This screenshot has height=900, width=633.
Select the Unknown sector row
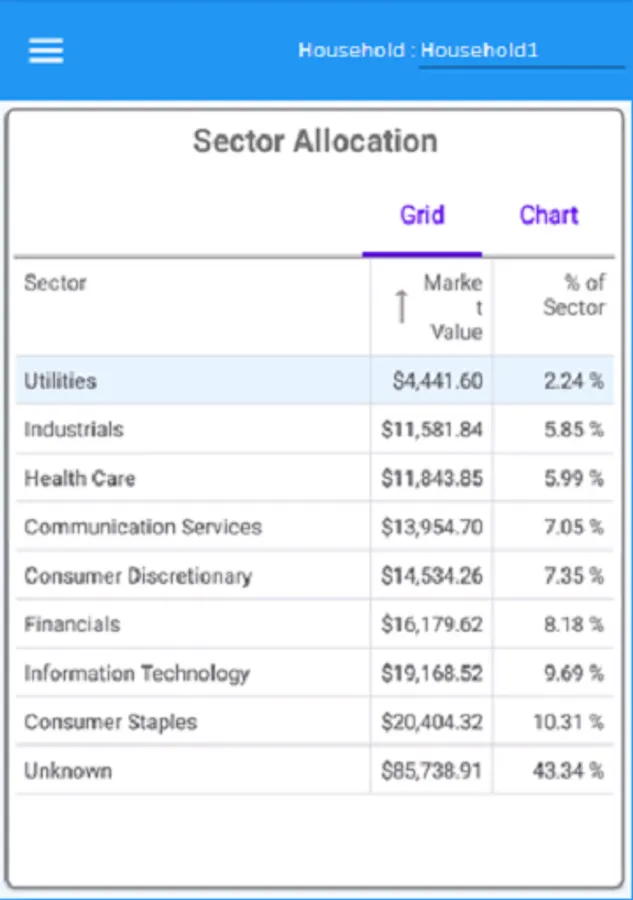[x=68, y=771]
